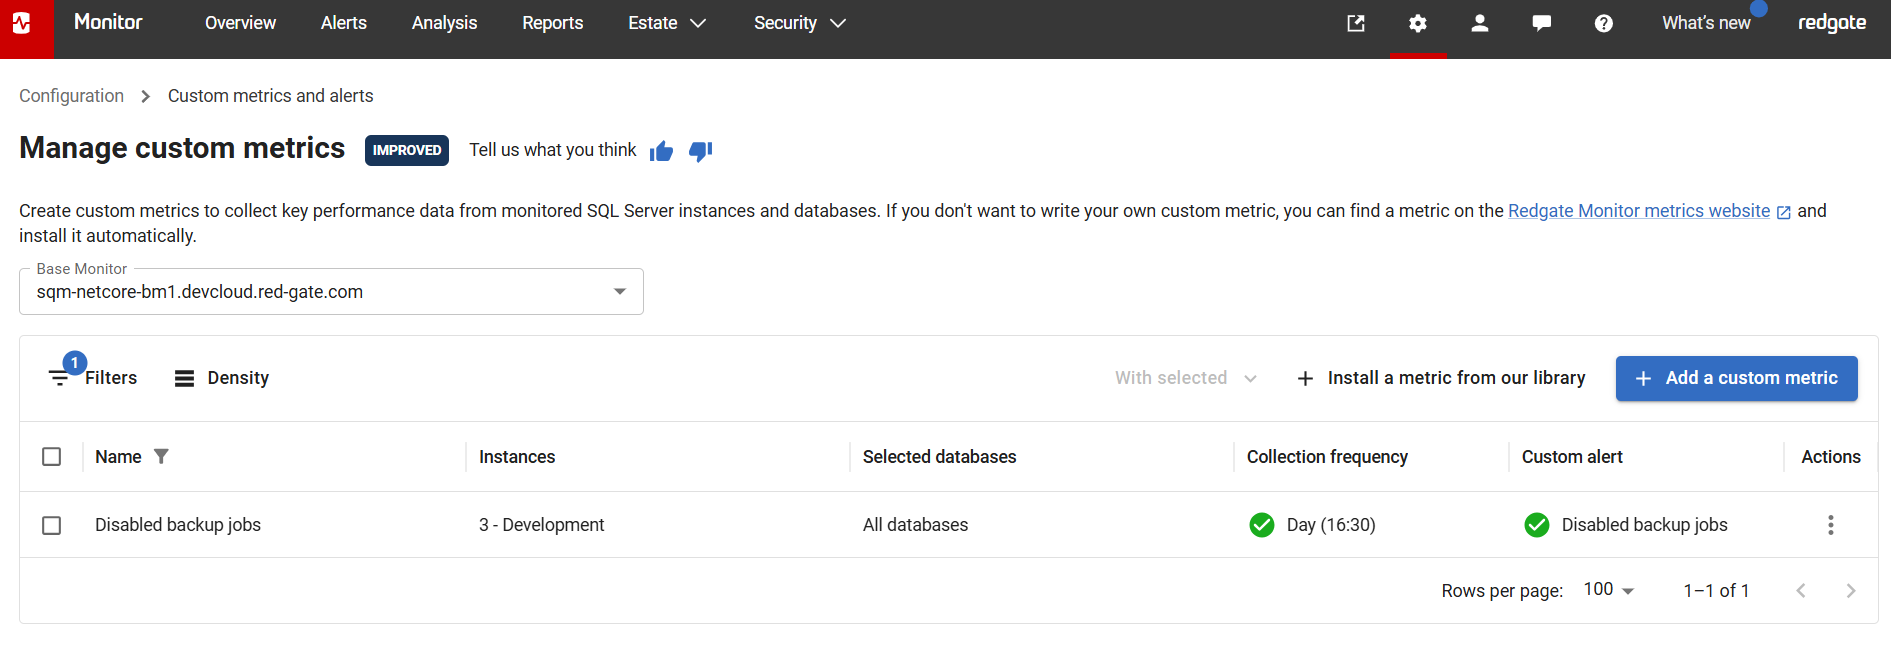Click the Collection frequency column header
Viewport: 1891px width, 652px height.
pos(1327,457)
